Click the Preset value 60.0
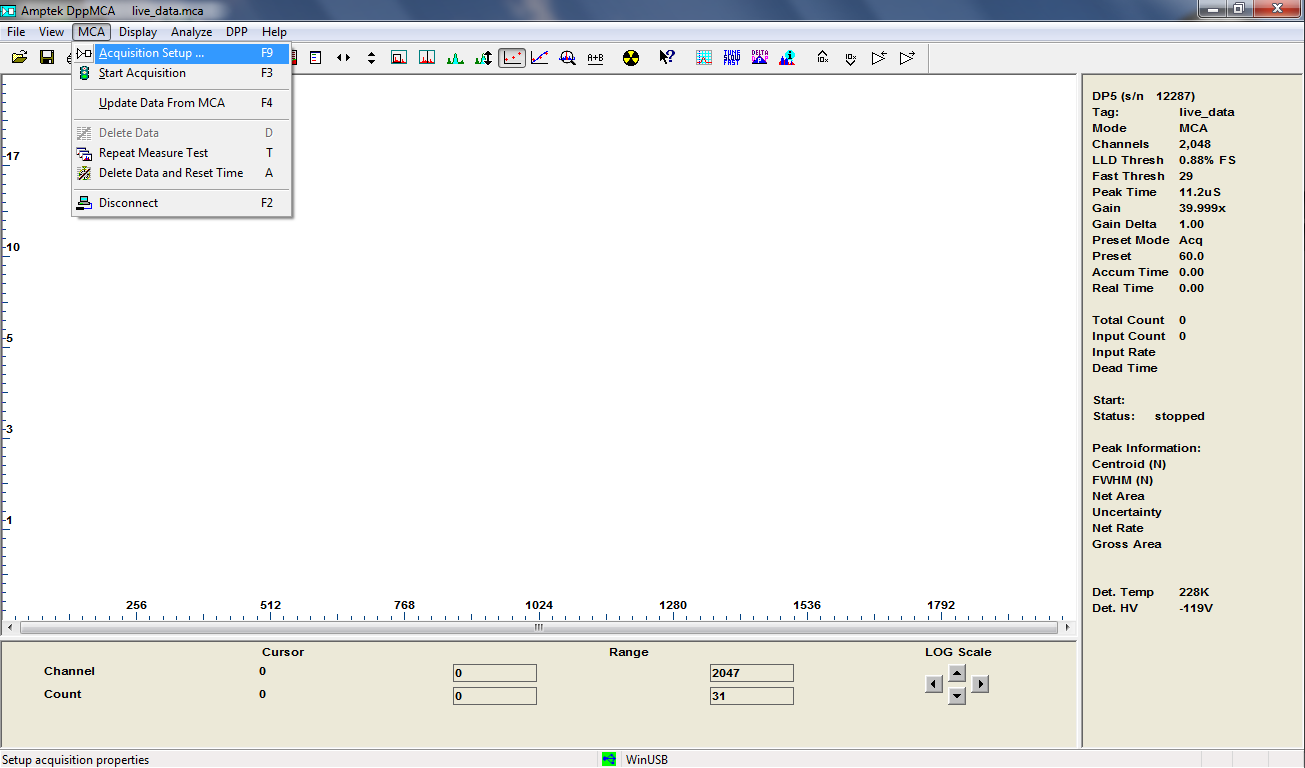1305x768 pixels. coord(1191,256)
